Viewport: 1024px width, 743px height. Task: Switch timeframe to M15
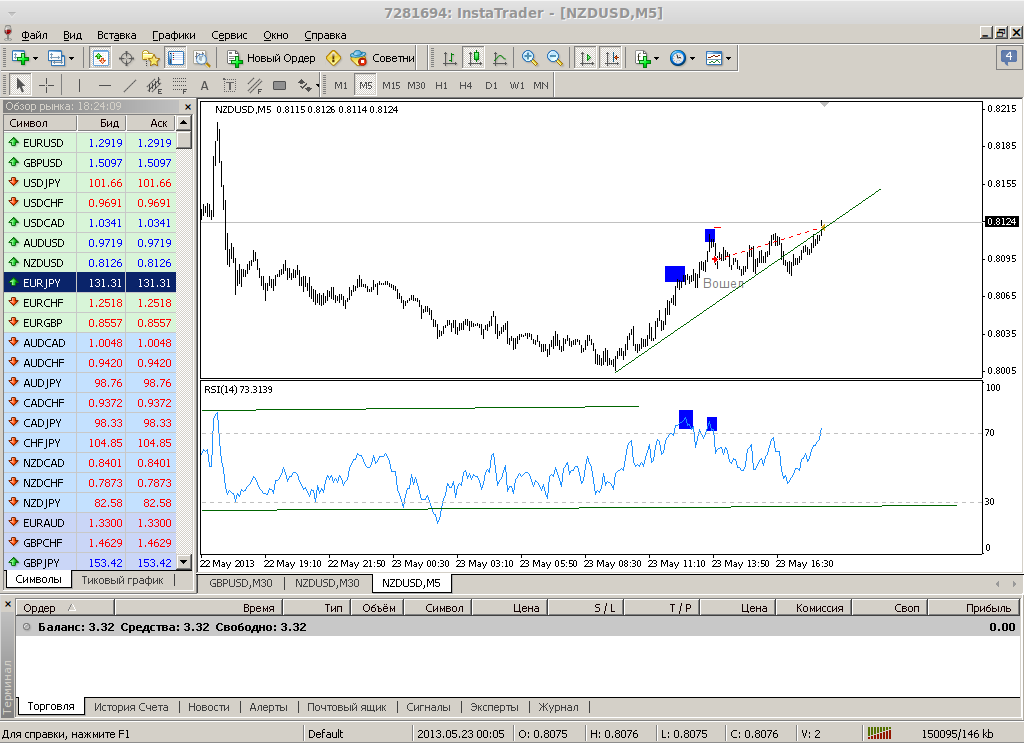click(391, 85)
